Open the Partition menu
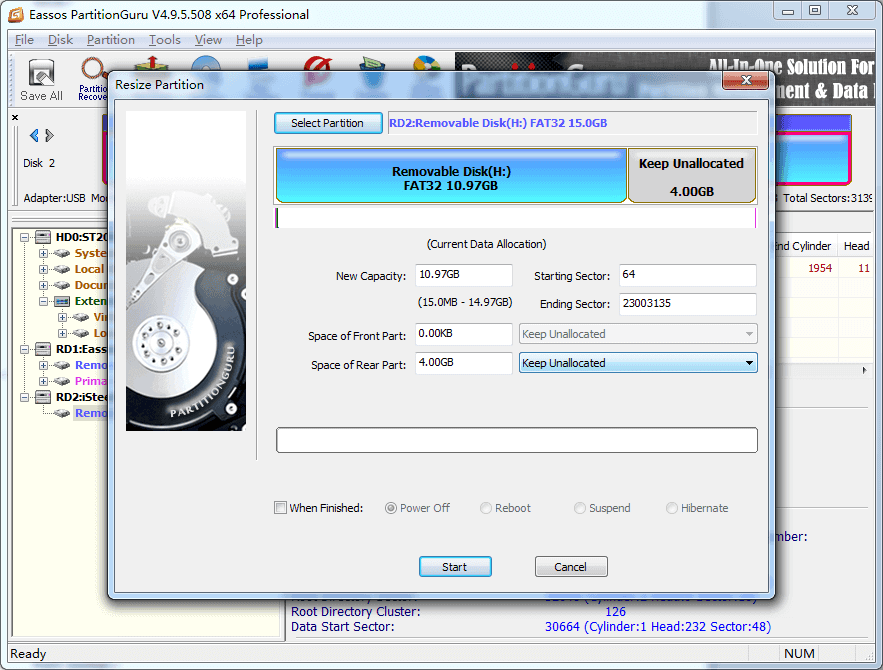Image resolution: width=883 pixels, height=670 pixels. (x=110, y=40)
